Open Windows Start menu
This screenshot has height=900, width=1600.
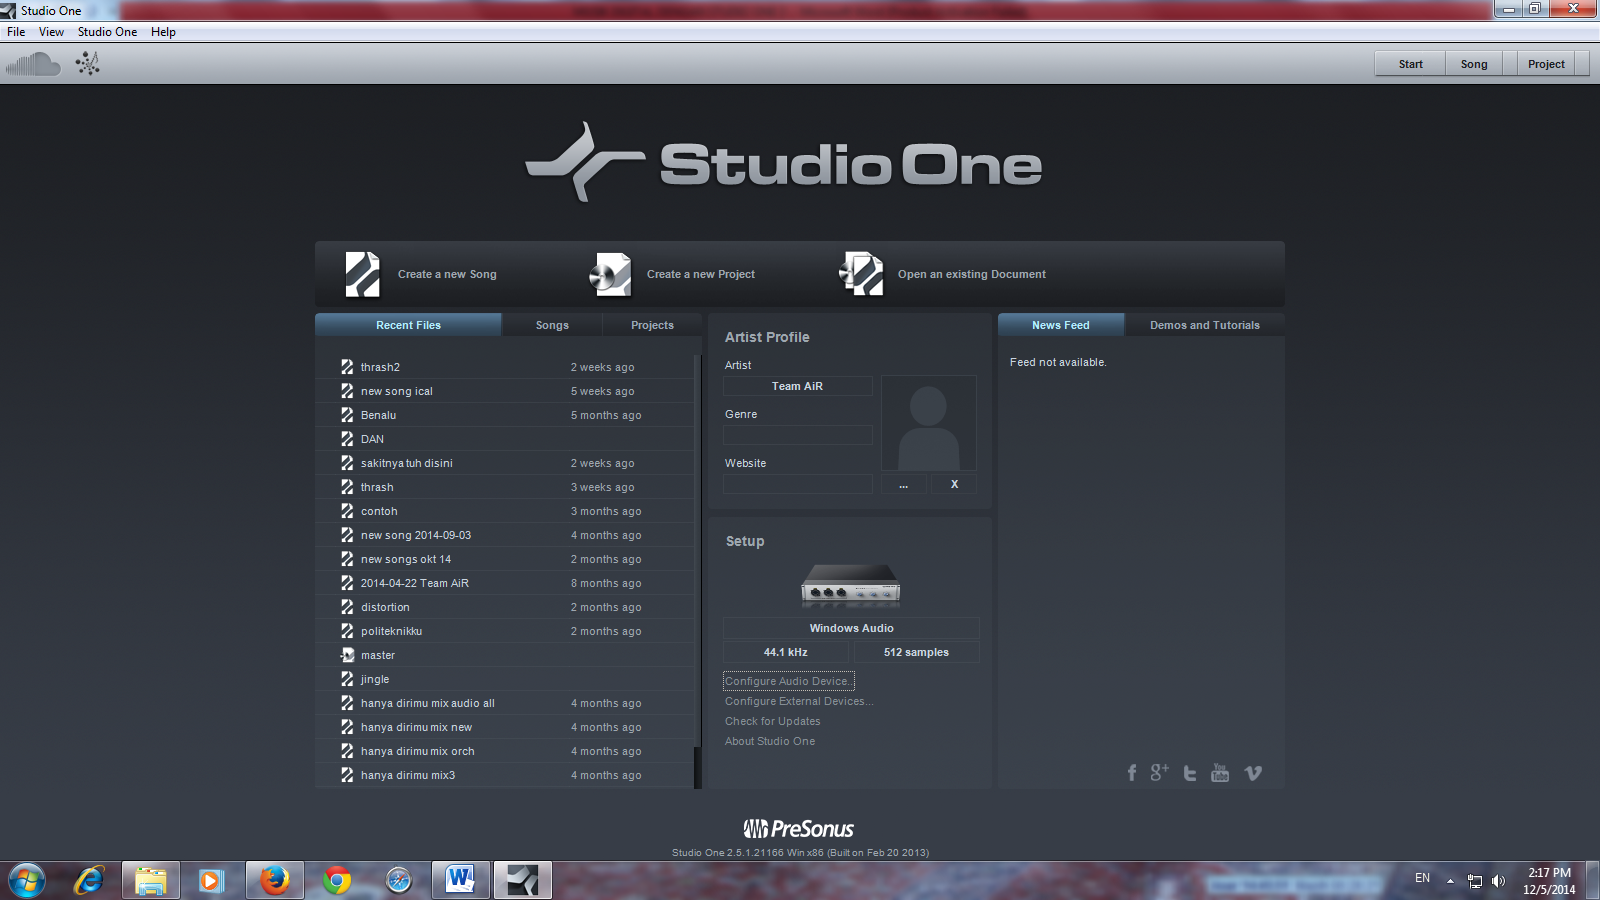point(27,881)
